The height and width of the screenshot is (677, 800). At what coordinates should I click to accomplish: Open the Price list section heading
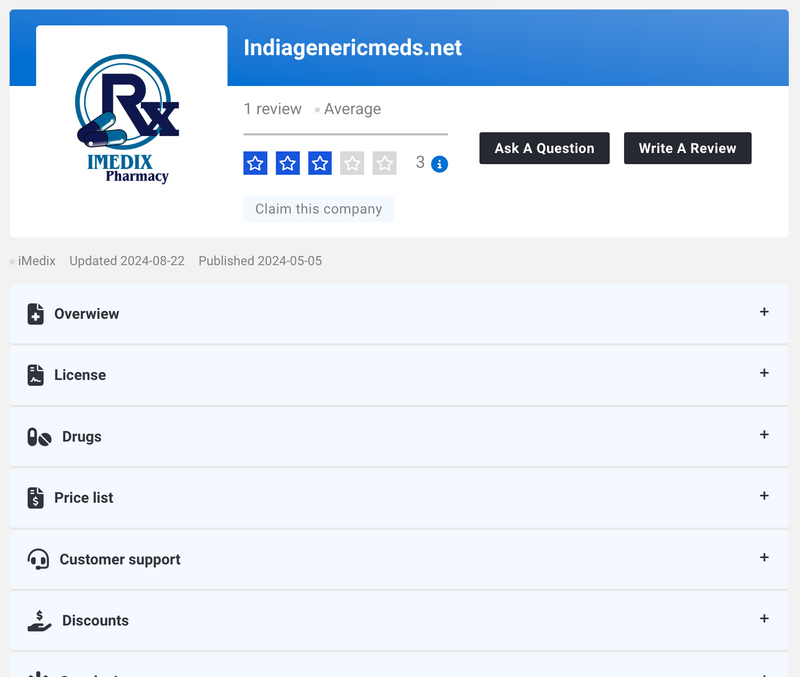tap(84, 497)
